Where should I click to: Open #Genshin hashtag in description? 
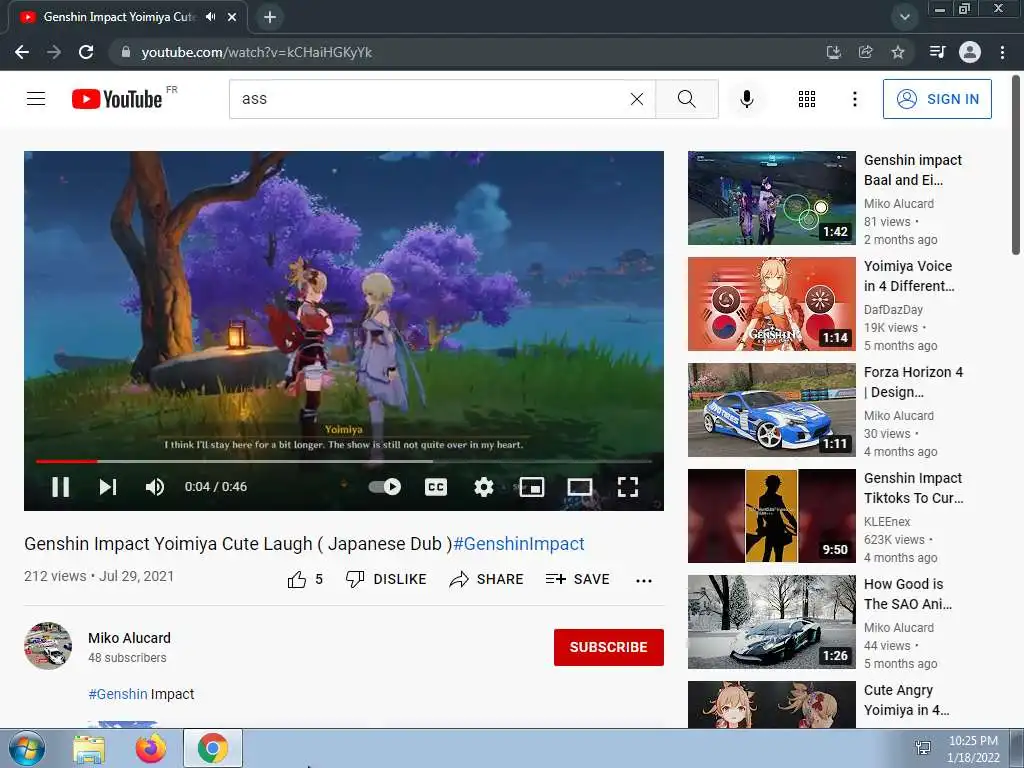[x=118, y=694]
